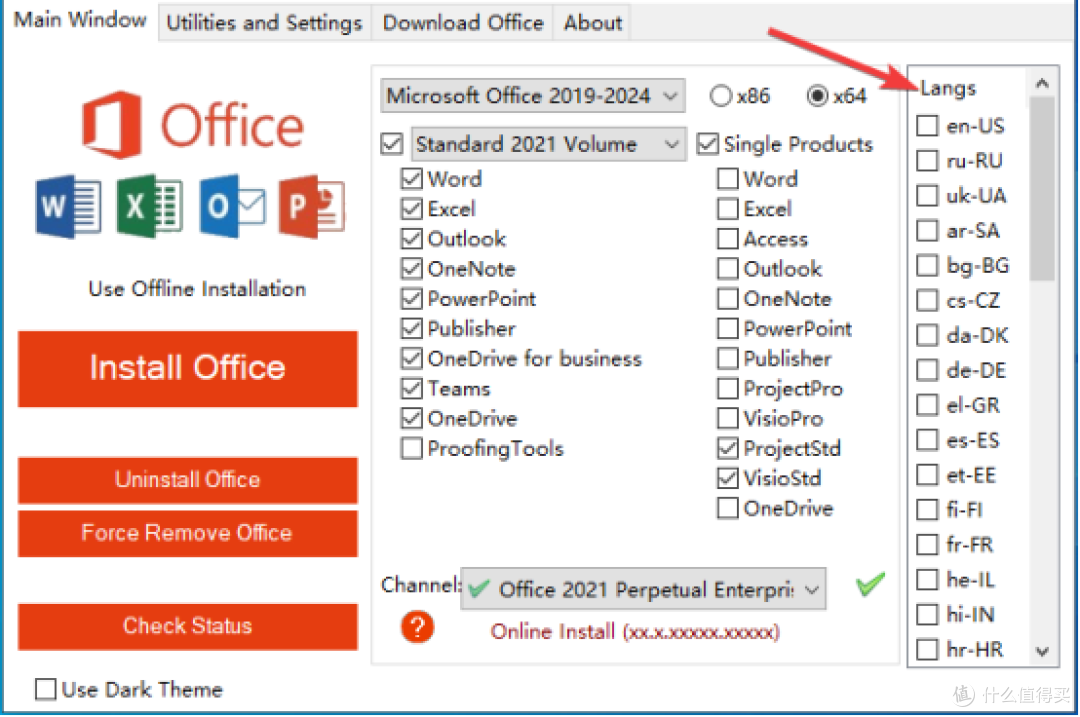Enable the ProofingTools checkbox
The height and width of the screenshot is (717, 1080).
click(x=412, y=448)
